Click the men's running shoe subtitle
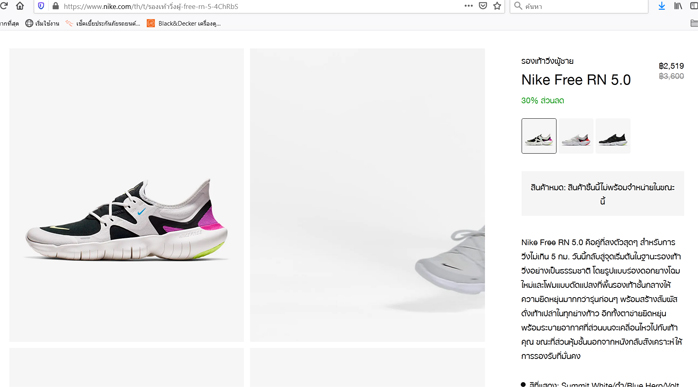 coord(547,61)
